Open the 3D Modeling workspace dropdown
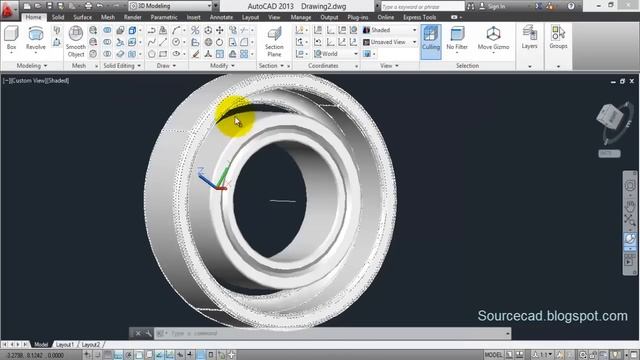640x360 pixels. pos(171,6)
